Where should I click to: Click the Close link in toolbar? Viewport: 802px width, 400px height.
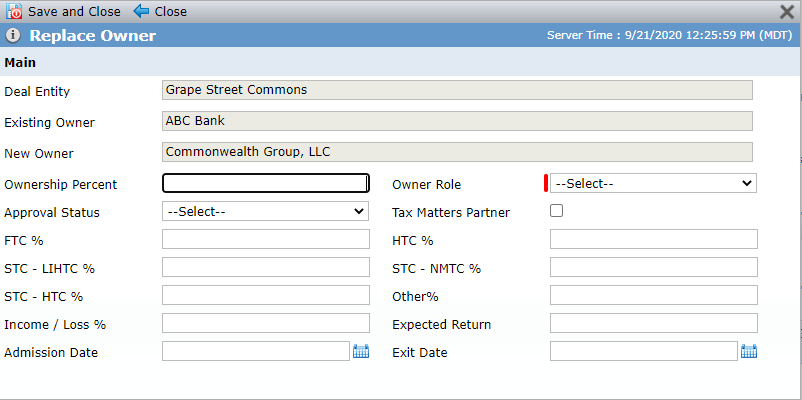pos(170,11)
